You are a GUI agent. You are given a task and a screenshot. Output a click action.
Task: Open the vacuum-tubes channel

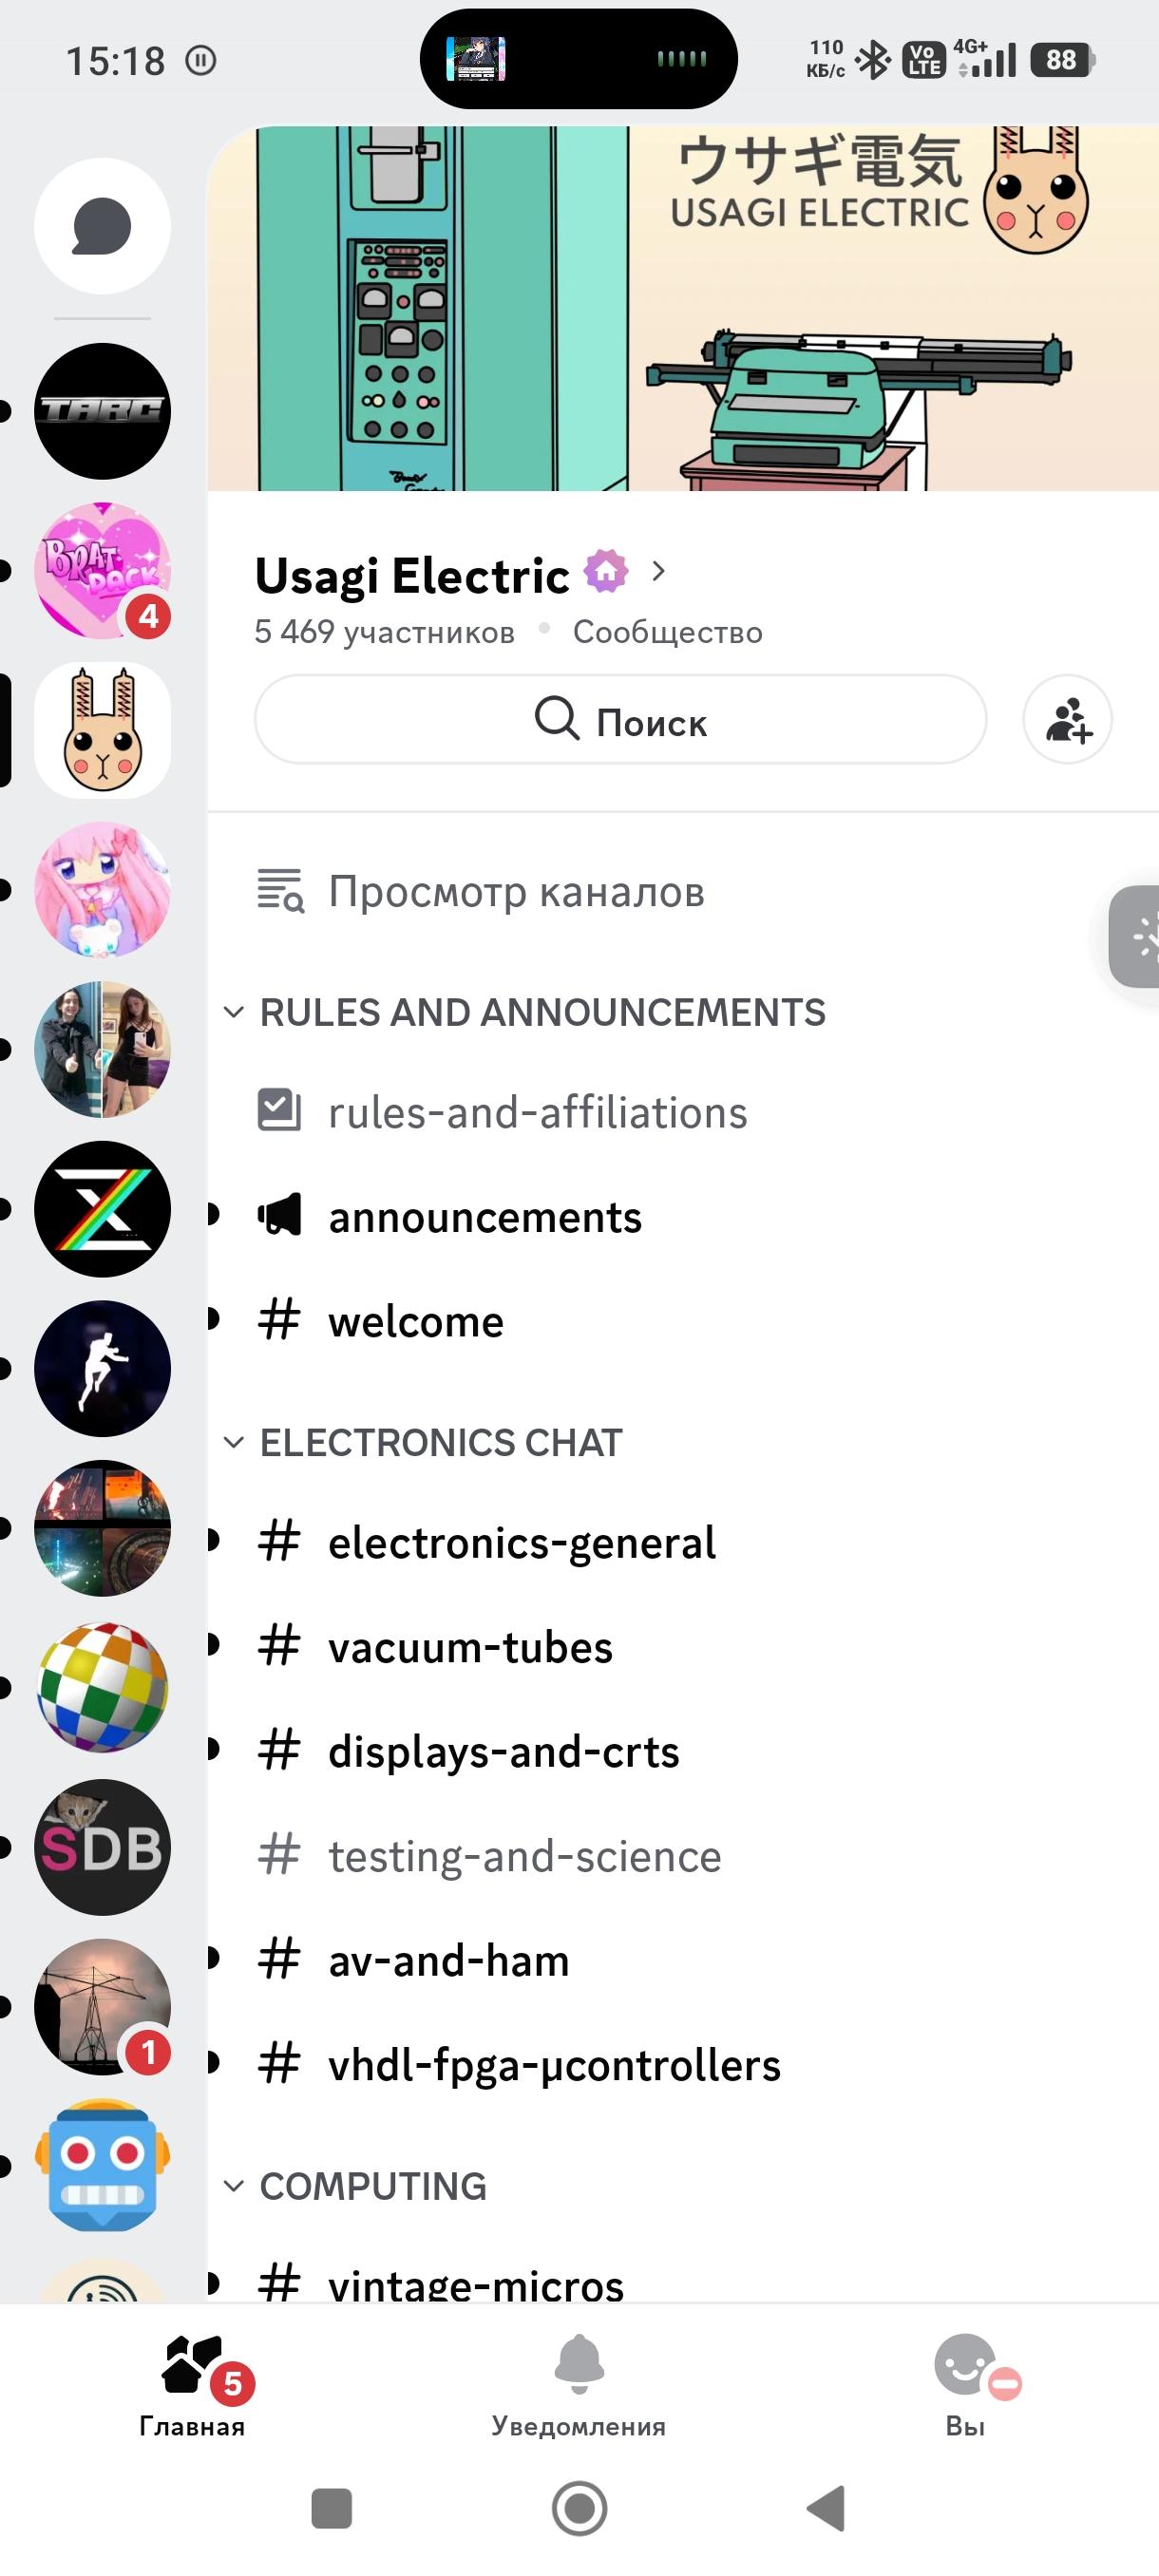470,1647
